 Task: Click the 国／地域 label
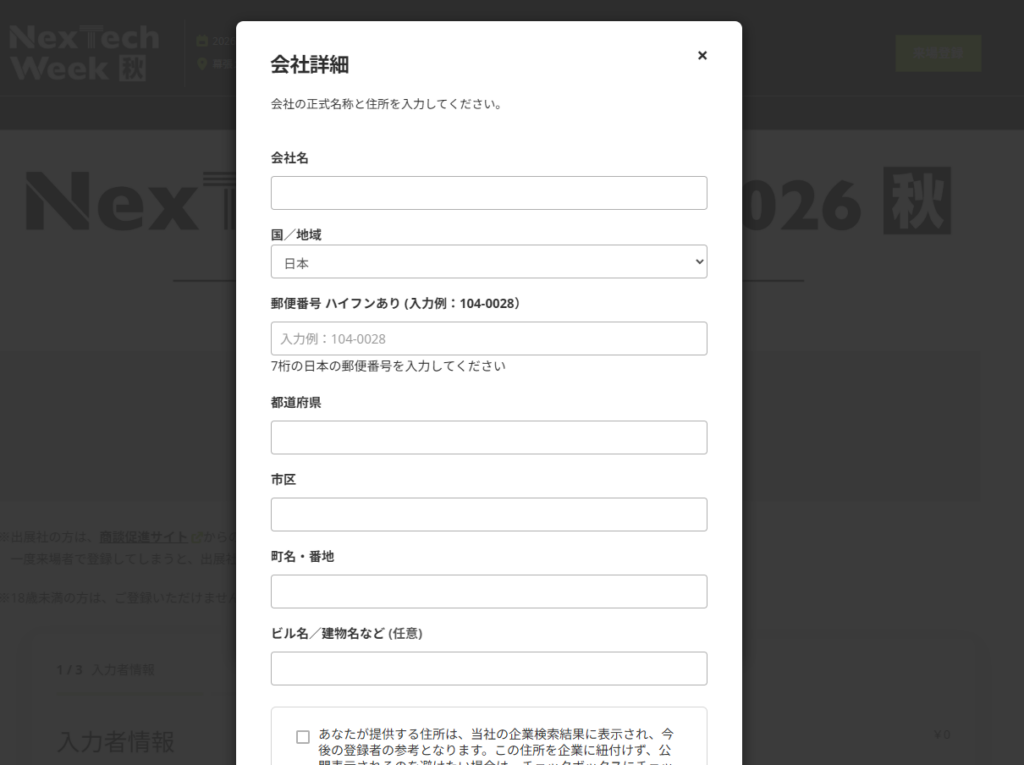point(296,235)
